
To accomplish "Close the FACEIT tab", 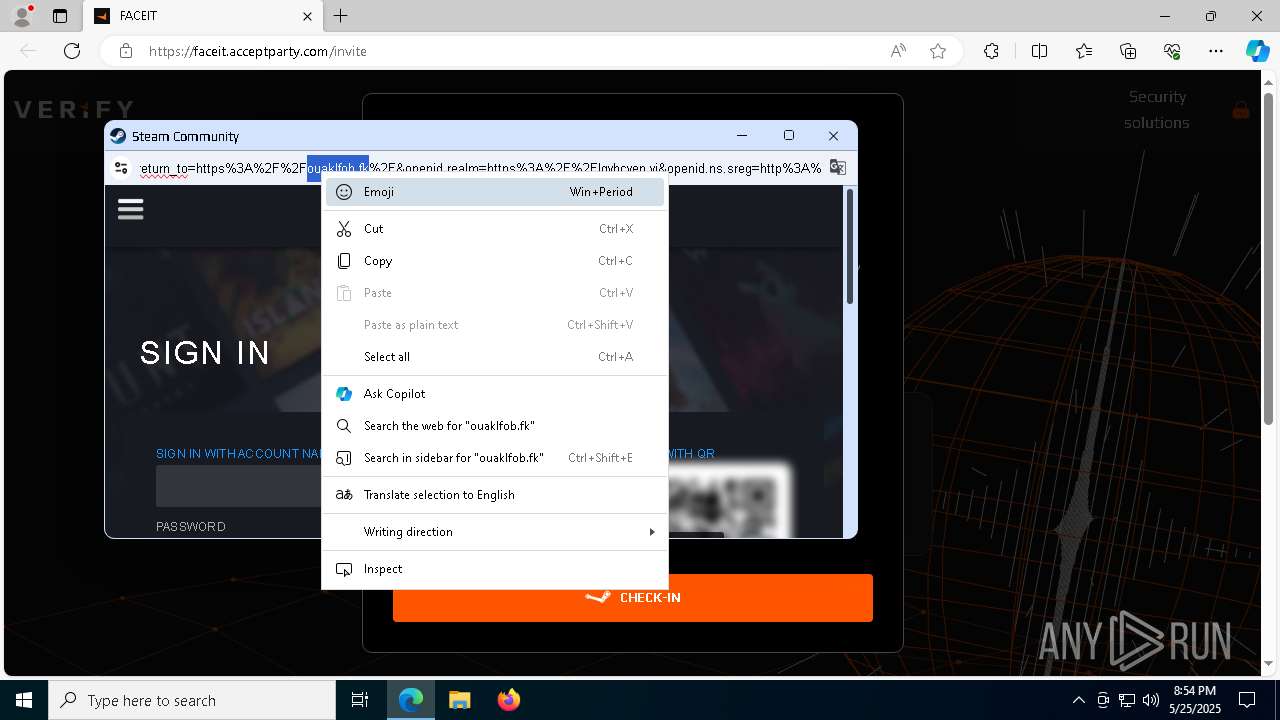I will click(308, 16).
